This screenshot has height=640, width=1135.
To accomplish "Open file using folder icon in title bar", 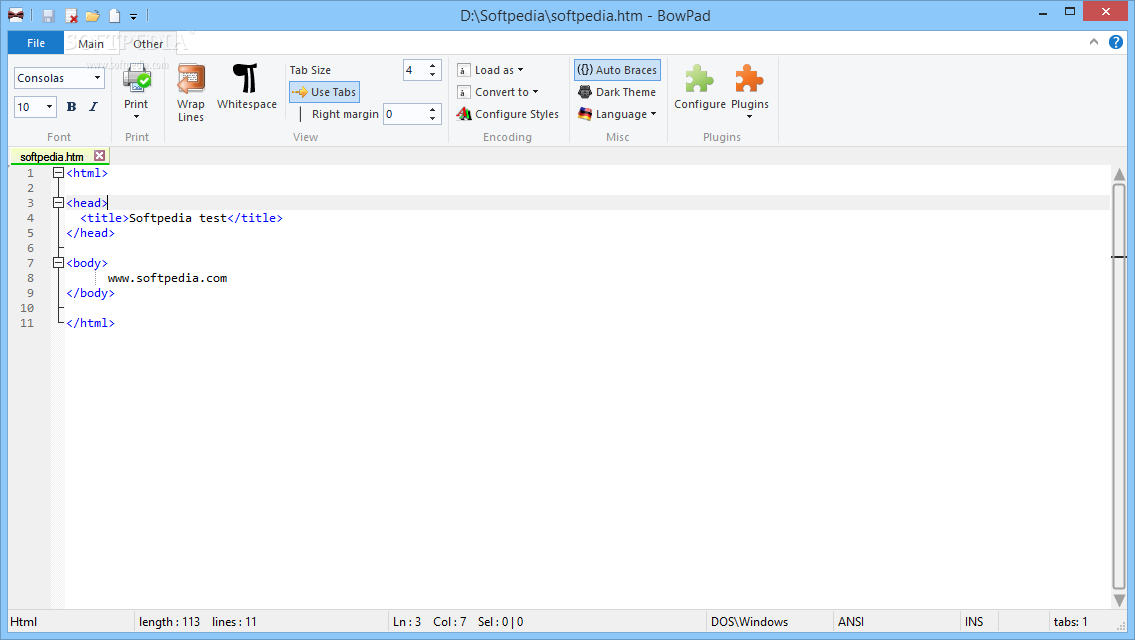I will point(93,15).
